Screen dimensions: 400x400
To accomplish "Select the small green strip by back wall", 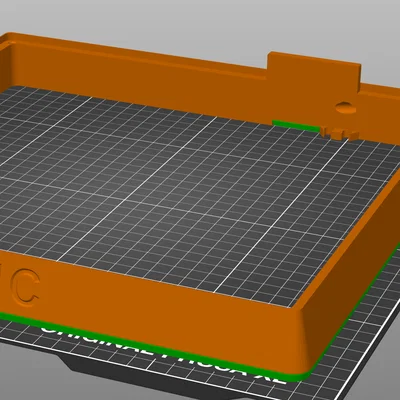I will click(x=296, y=126).
